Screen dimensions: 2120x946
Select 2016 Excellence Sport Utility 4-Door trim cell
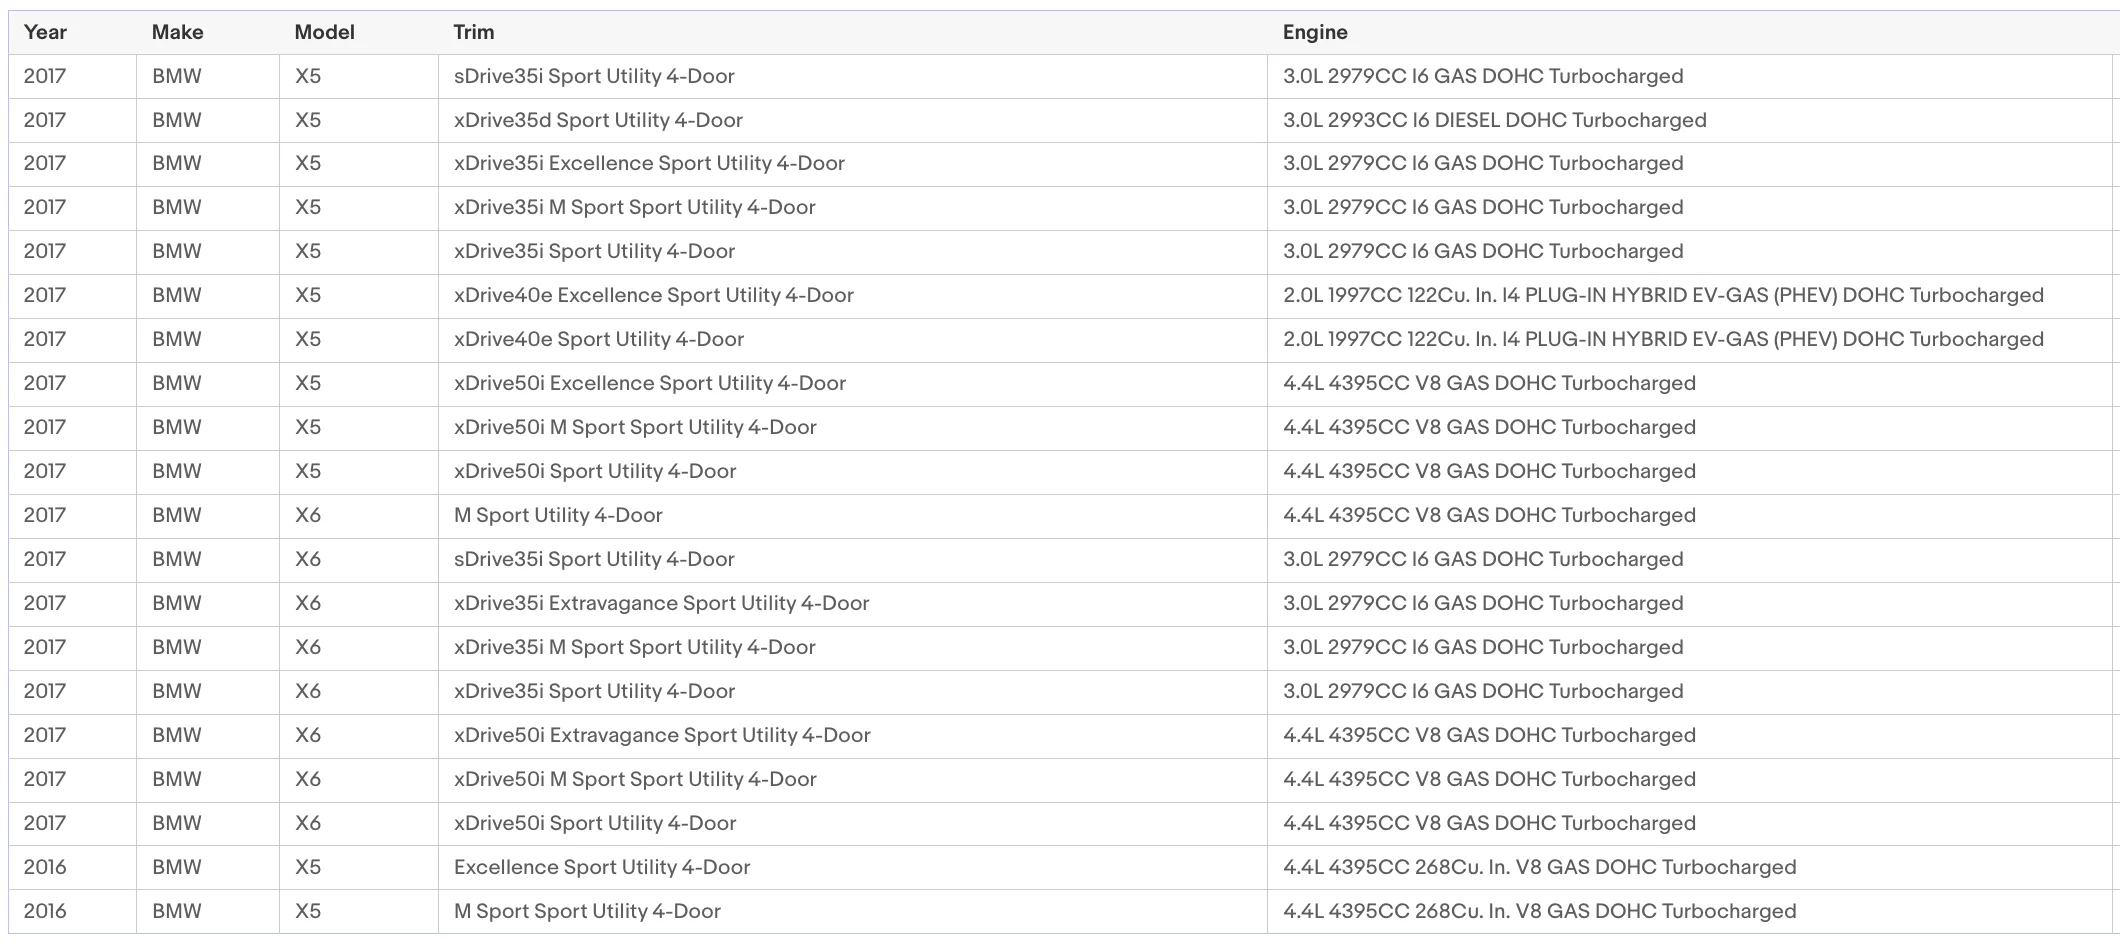(x=853, y=868)
